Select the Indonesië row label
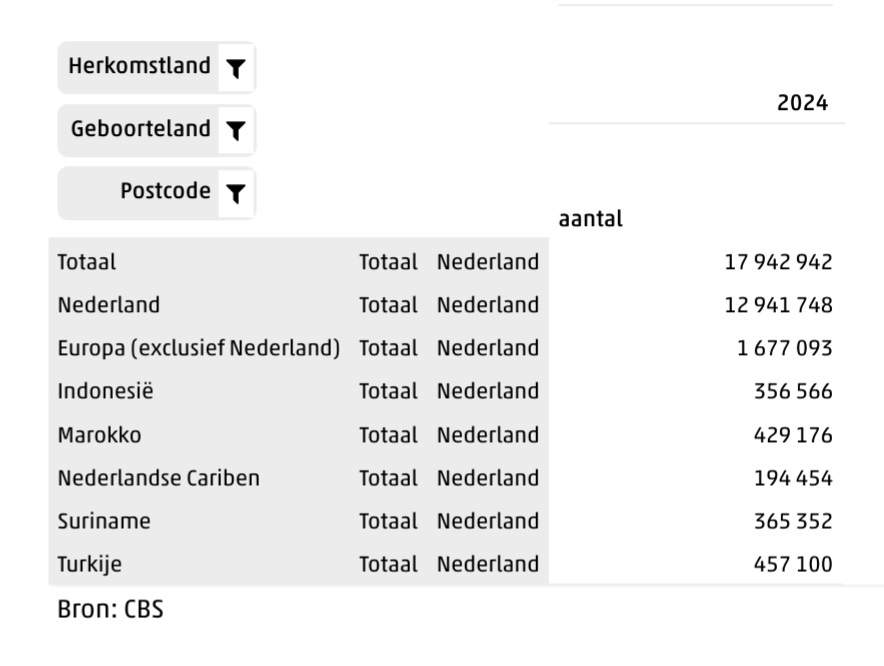 [105, 391]
